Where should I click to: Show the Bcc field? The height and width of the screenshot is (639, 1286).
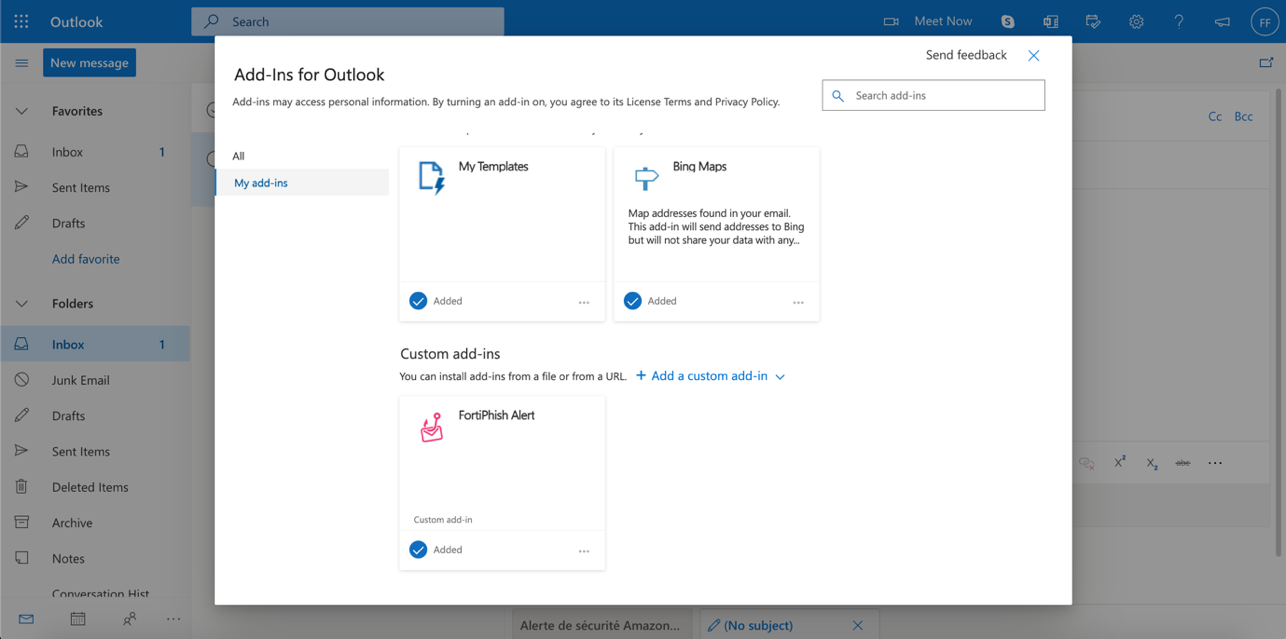tap(1243, 116)
